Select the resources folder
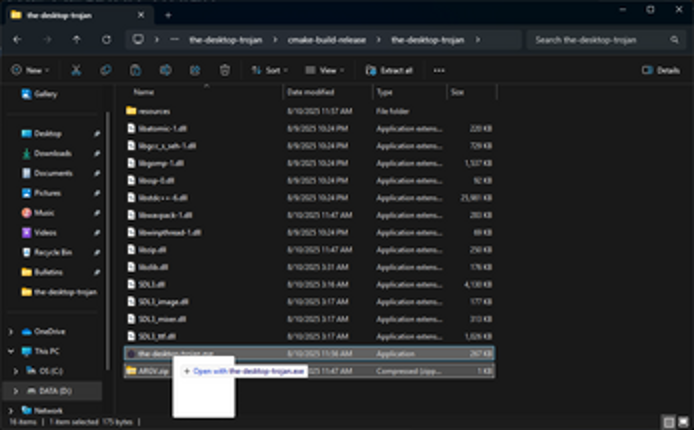Viewport: 694px width, 430px height. tap(309, 111)
